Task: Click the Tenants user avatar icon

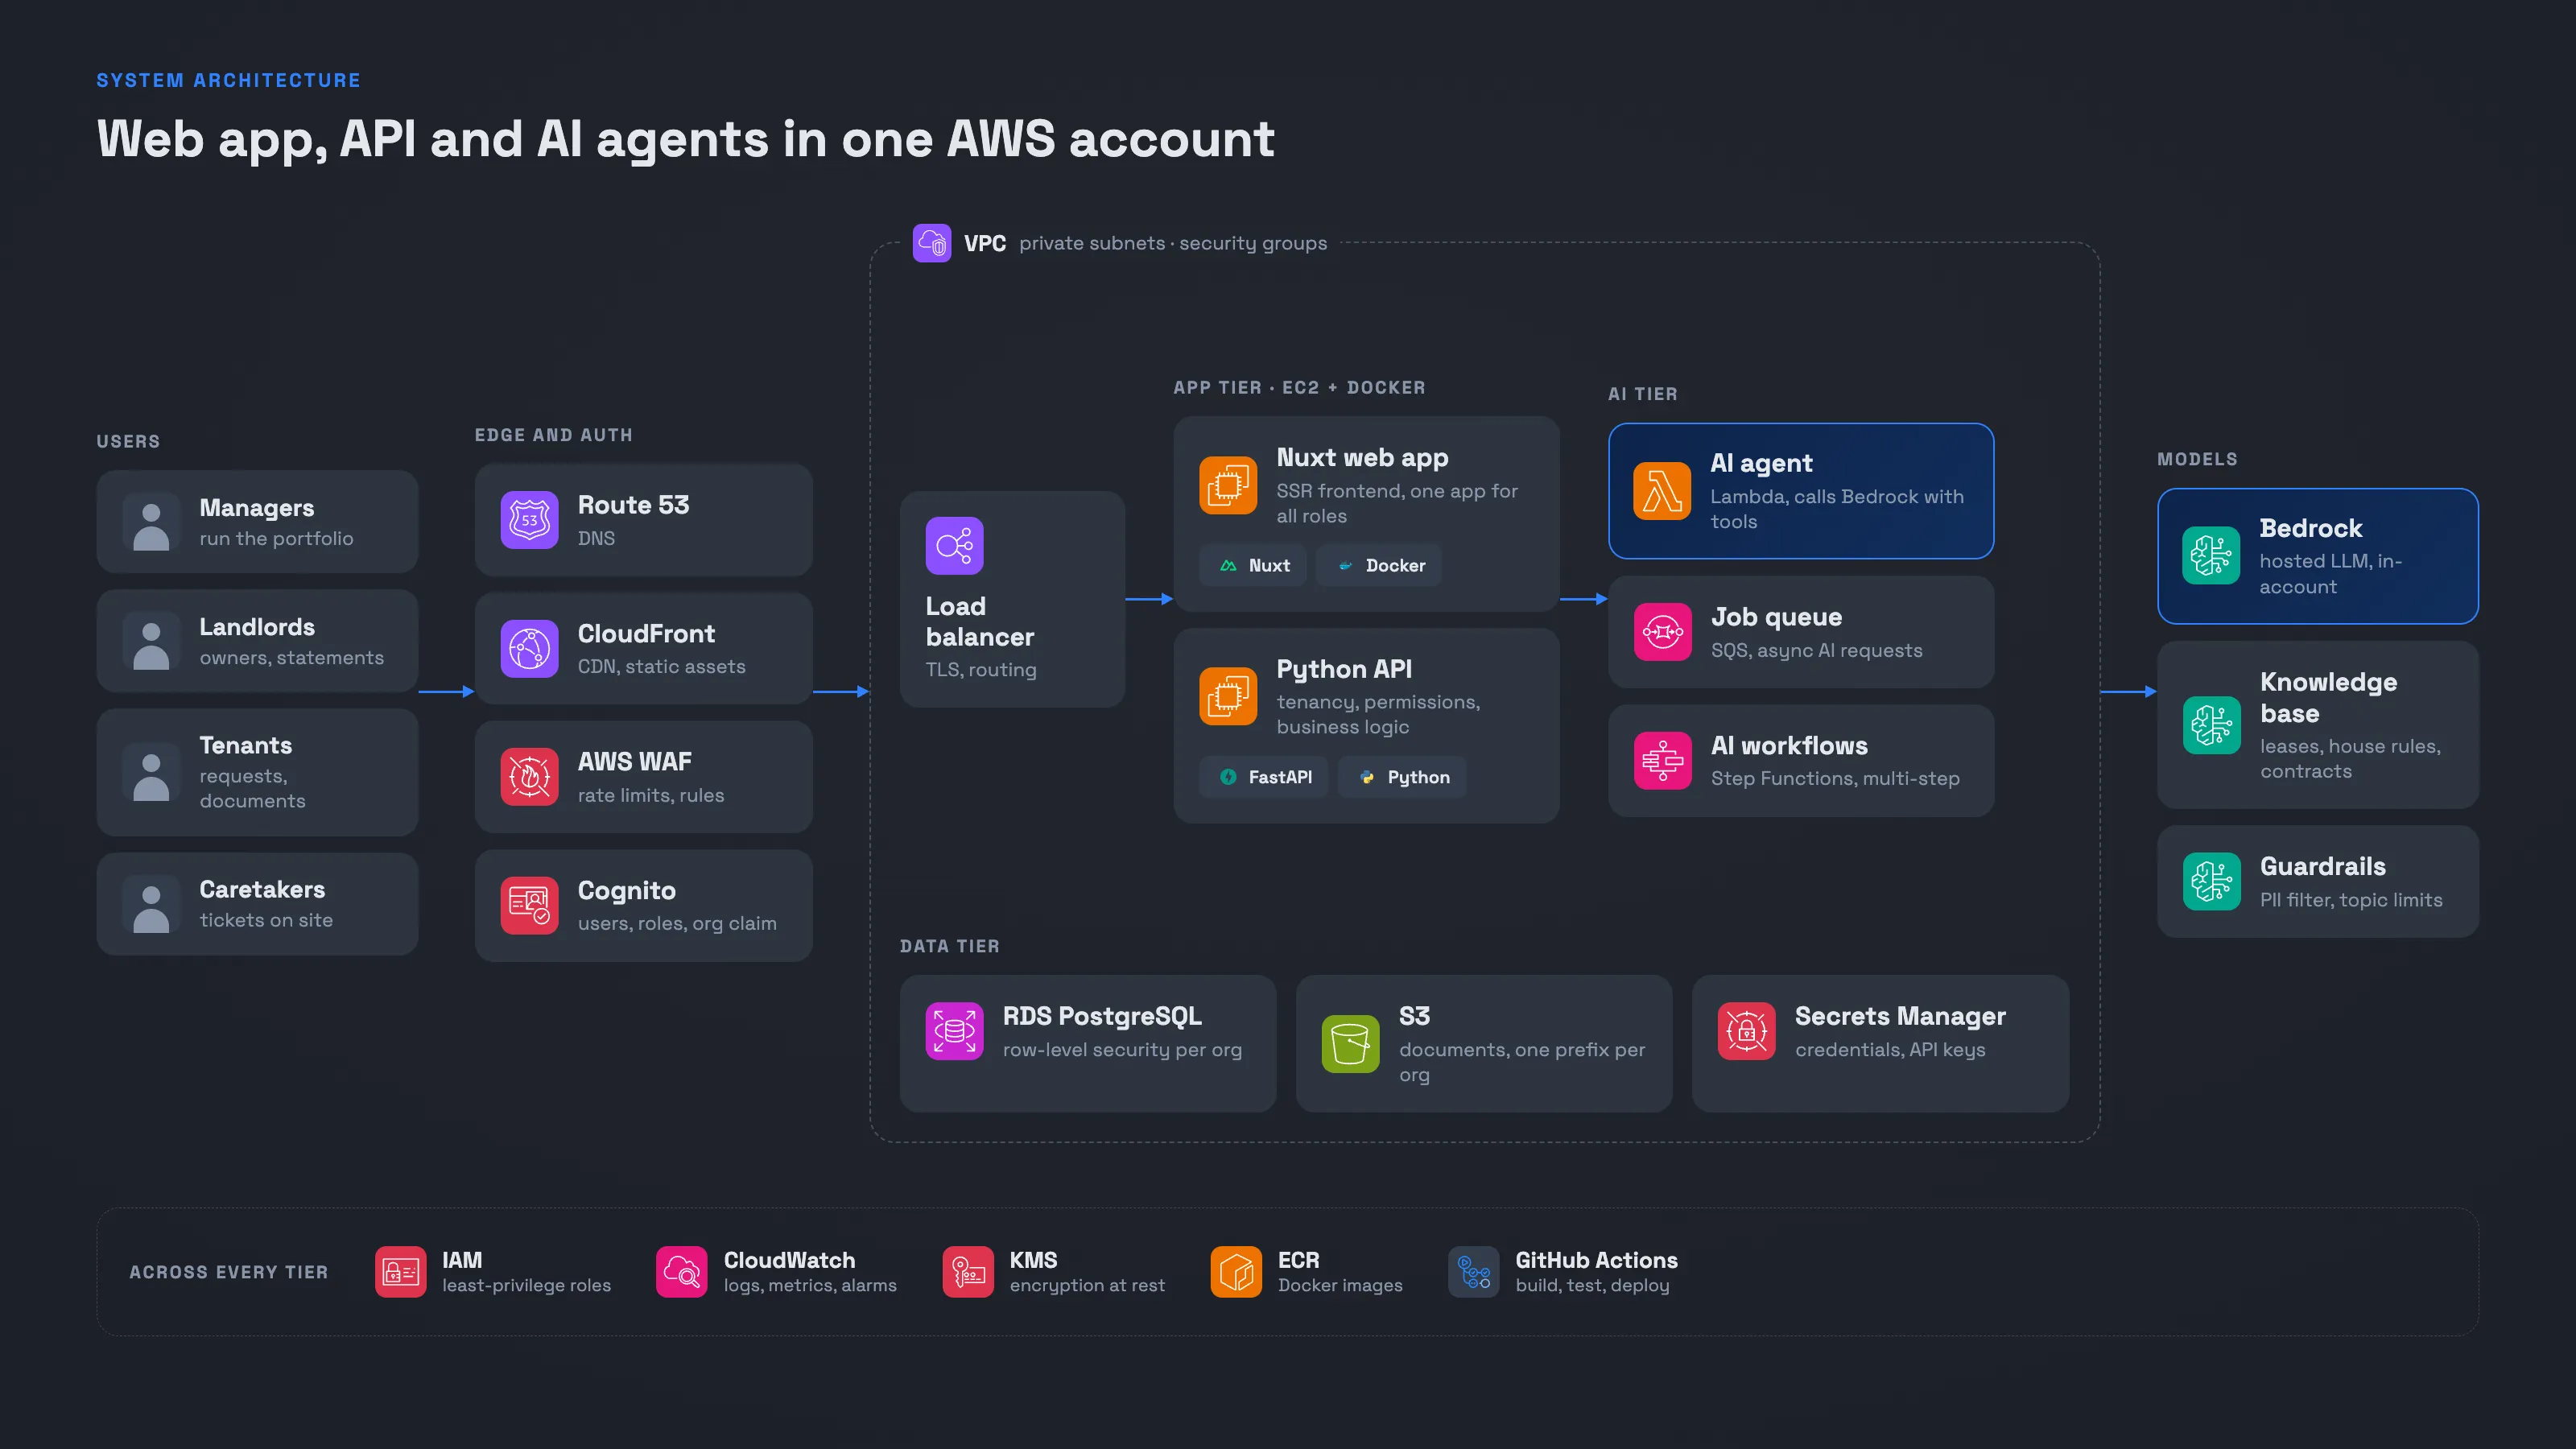Action: pos(151,773)
